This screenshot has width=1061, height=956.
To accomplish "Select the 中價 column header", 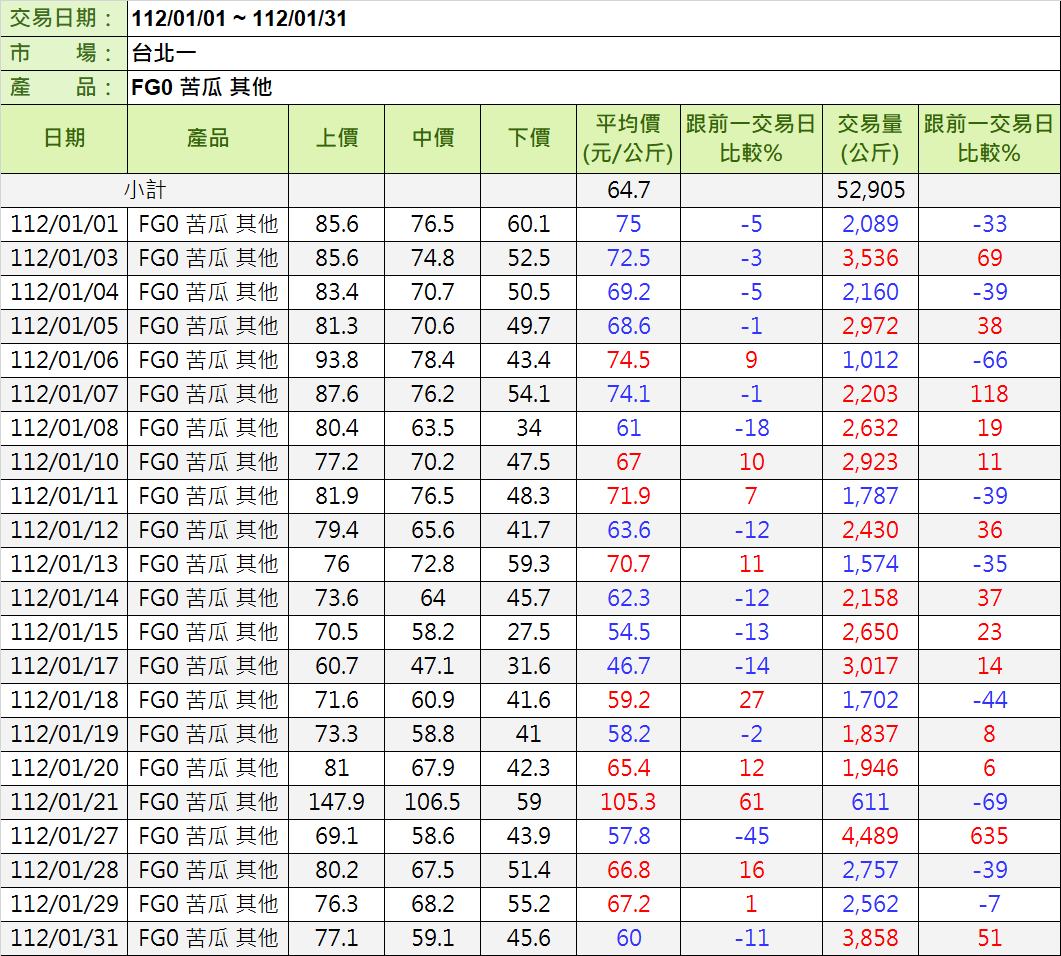I will (433, 138).
